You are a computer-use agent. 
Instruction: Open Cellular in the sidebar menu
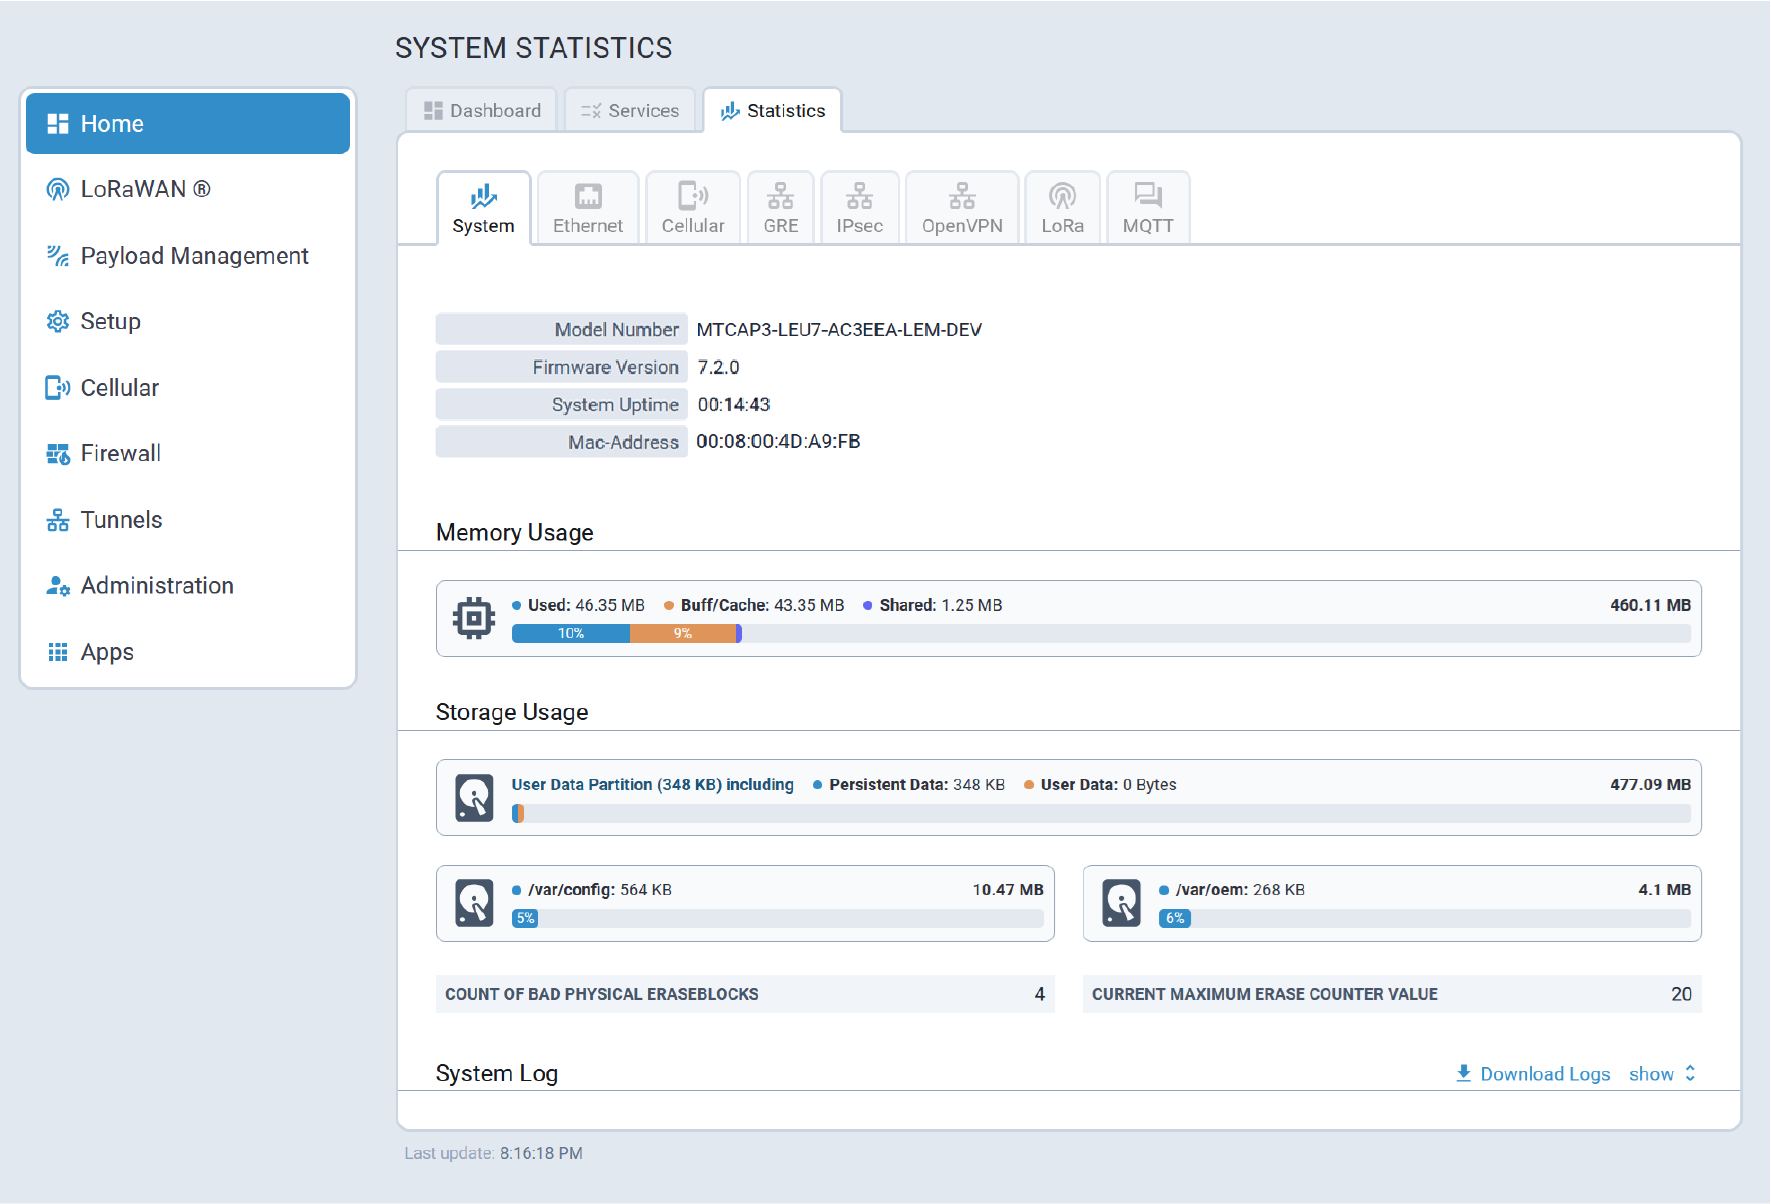click(120, 388)
